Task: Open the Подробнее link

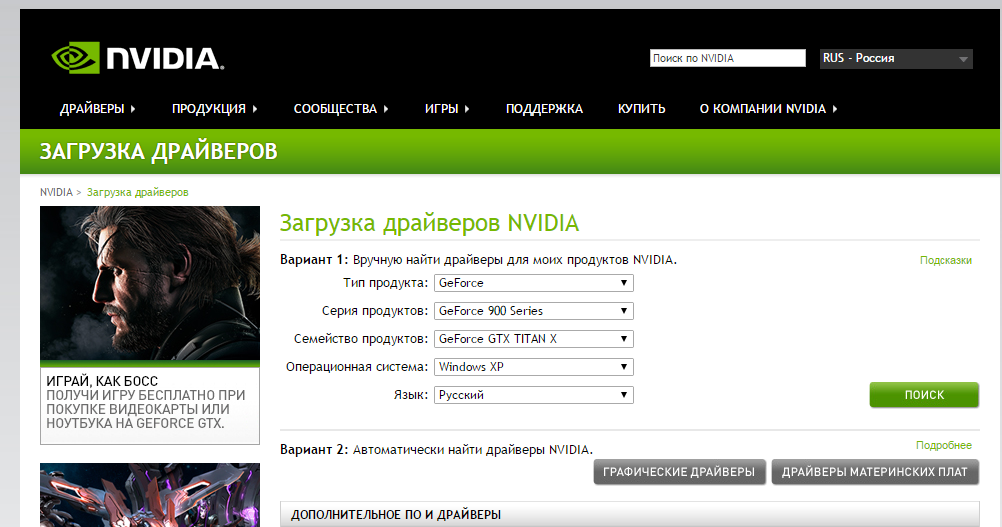Action: coord(944,445)
